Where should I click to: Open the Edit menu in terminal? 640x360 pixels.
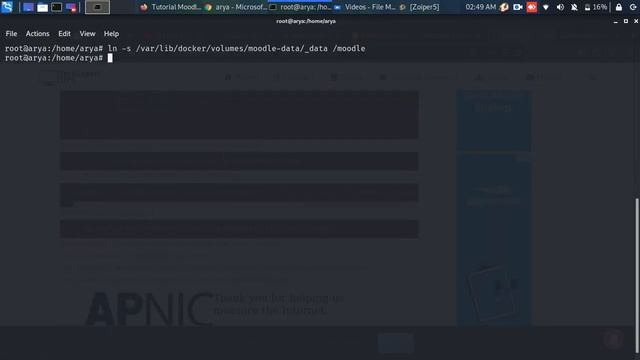tap(64, 33)
